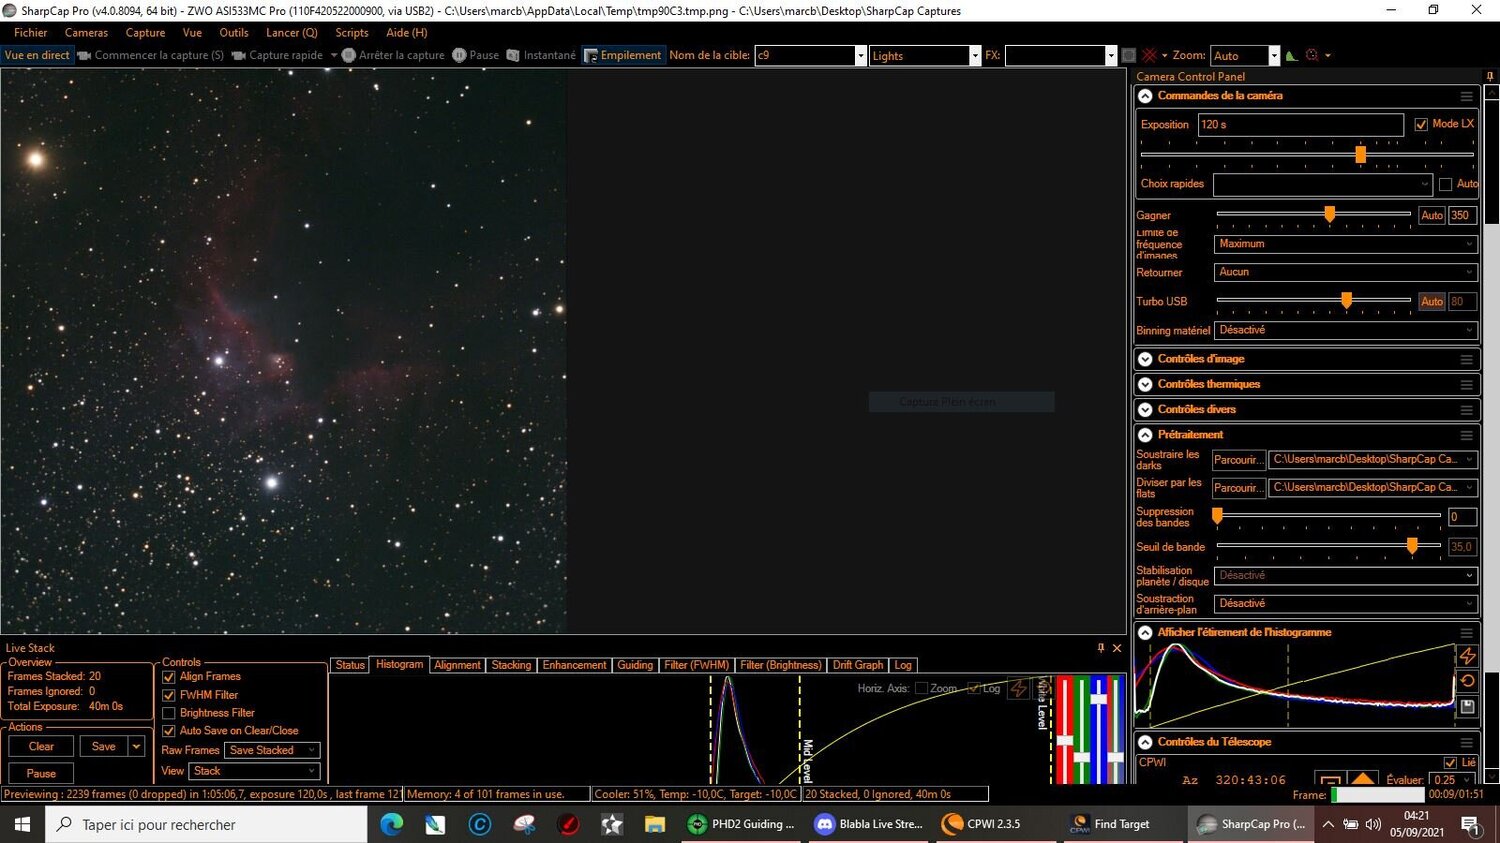Click the grey square icon left of the reticule
Screen dimensions: 1500x843
(1129, 55)
